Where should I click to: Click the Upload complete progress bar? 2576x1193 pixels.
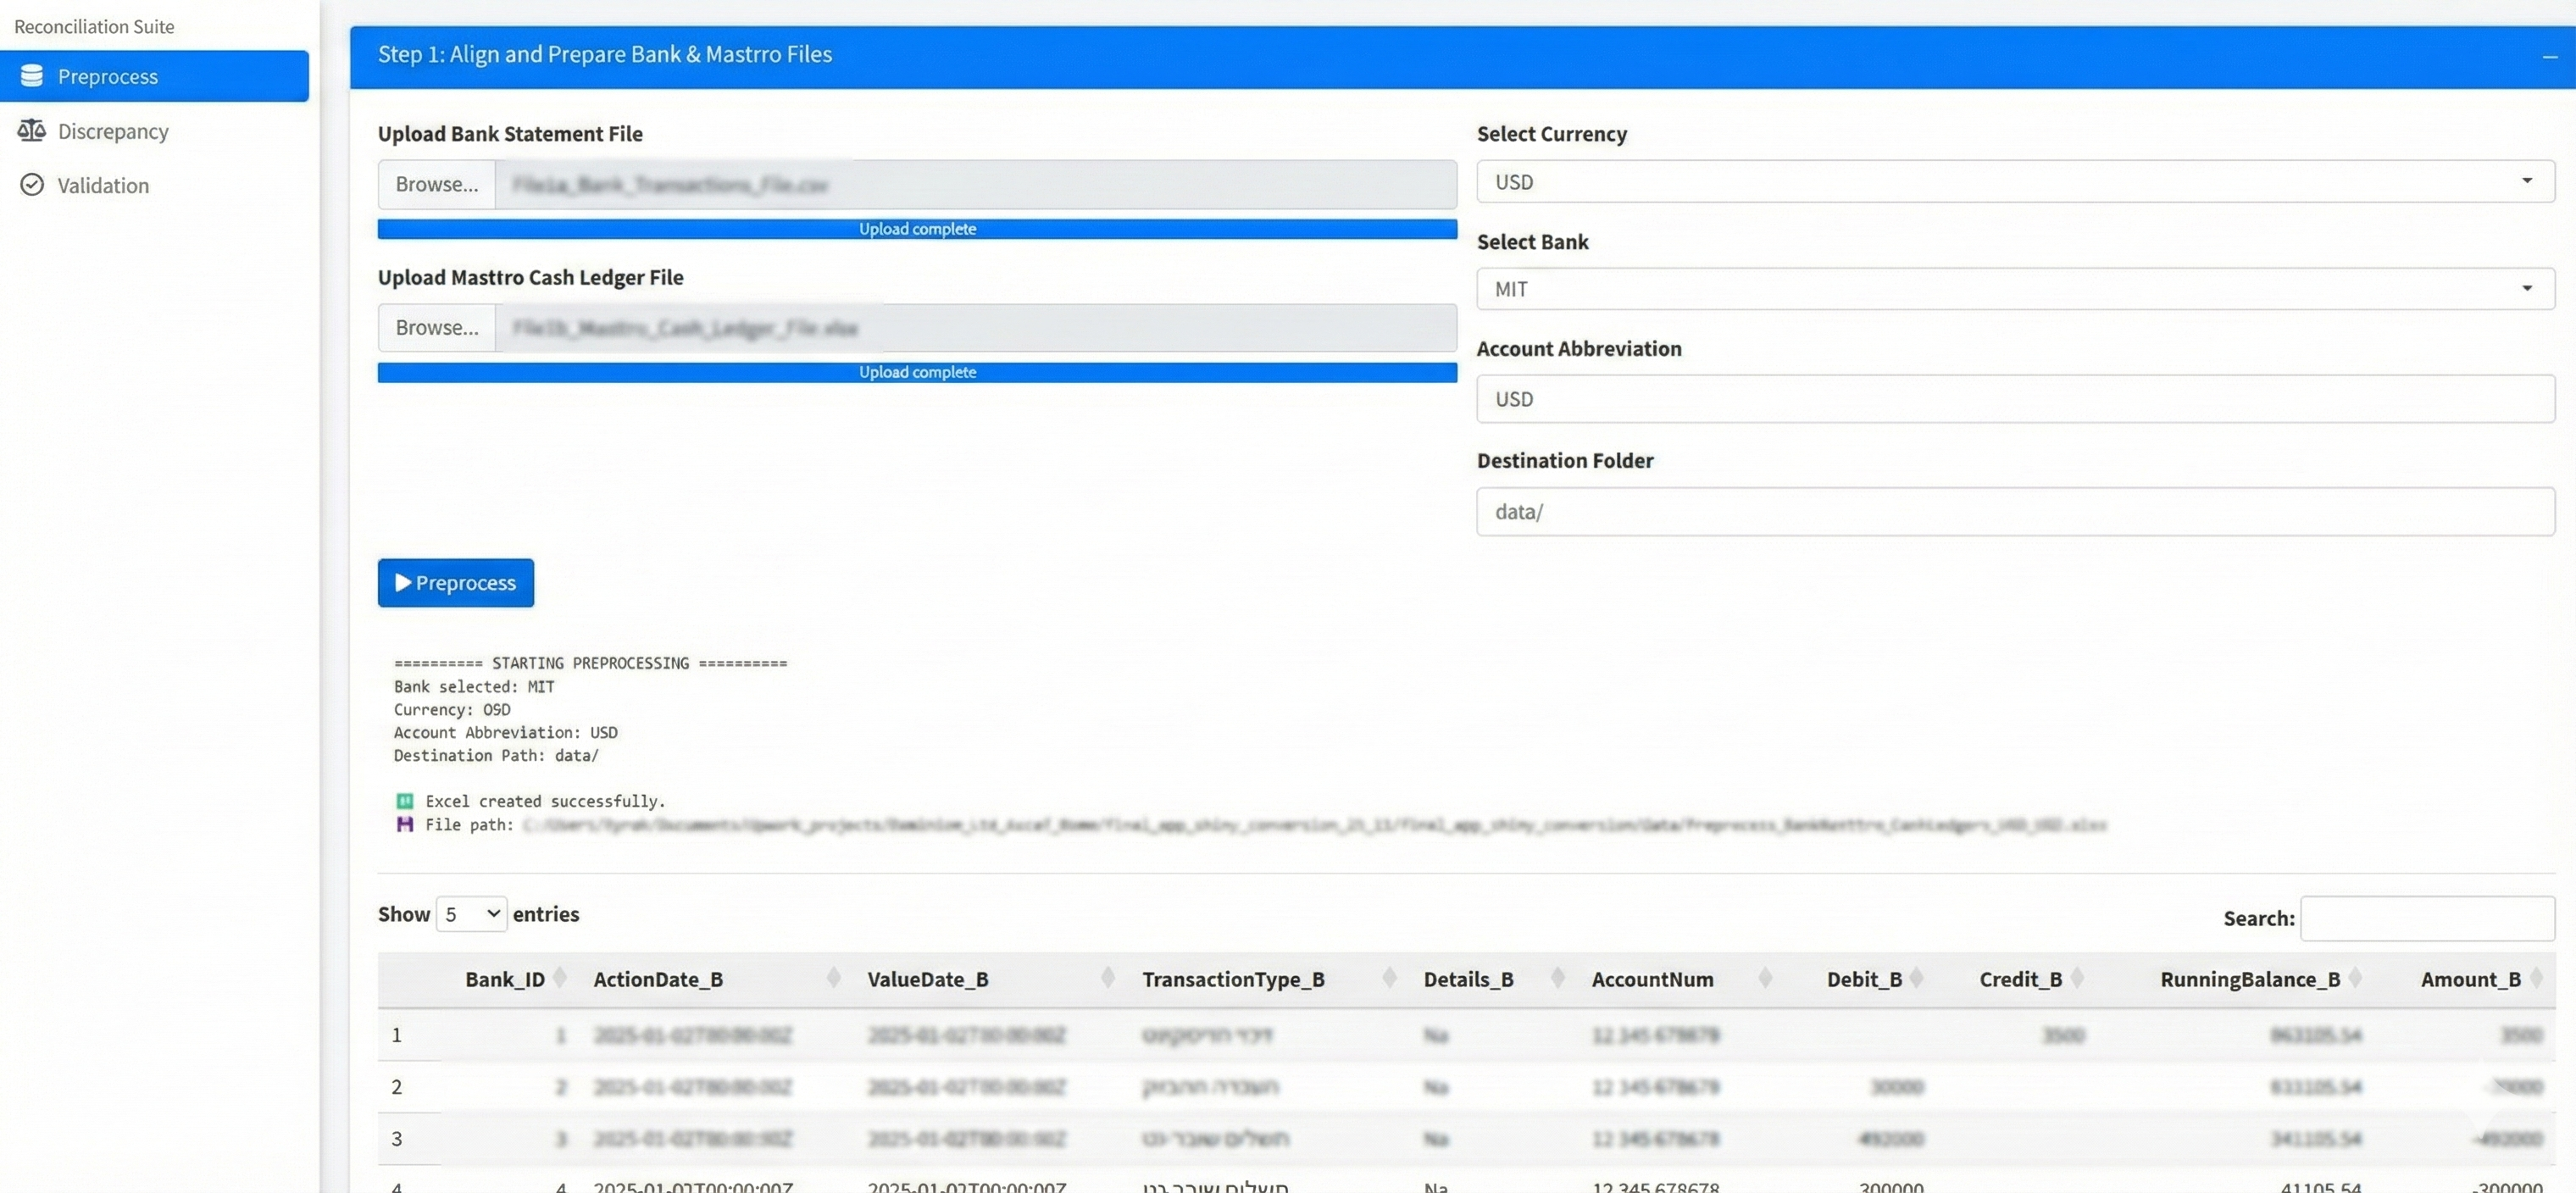[x=916, y=228]
